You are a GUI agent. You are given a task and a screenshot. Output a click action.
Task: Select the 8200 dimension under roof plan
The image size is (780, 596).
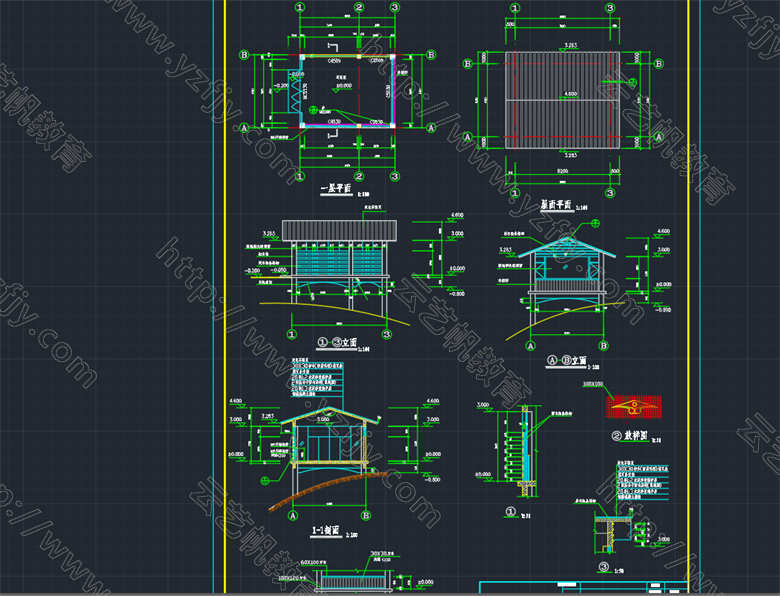pos(562,171)
